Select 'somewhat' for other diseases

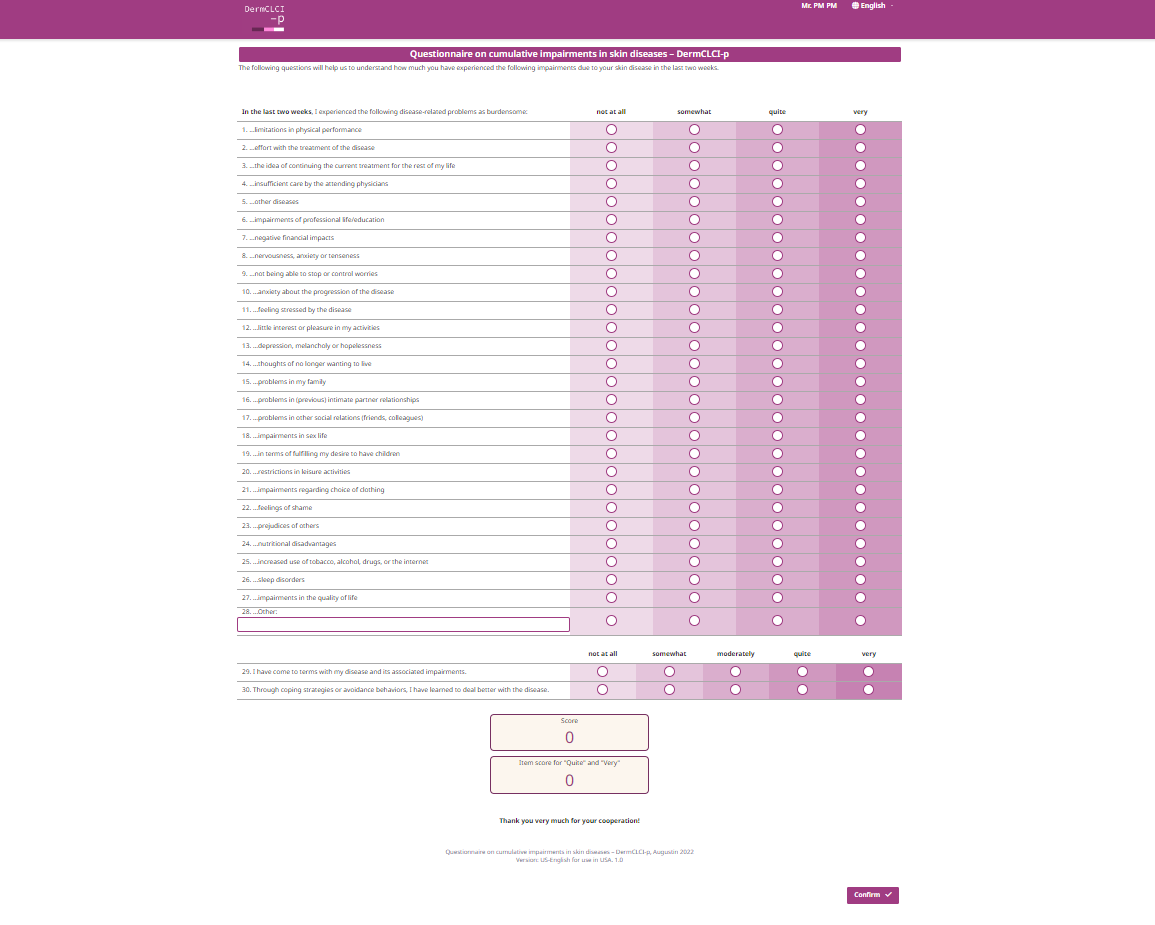click(695, 202)
